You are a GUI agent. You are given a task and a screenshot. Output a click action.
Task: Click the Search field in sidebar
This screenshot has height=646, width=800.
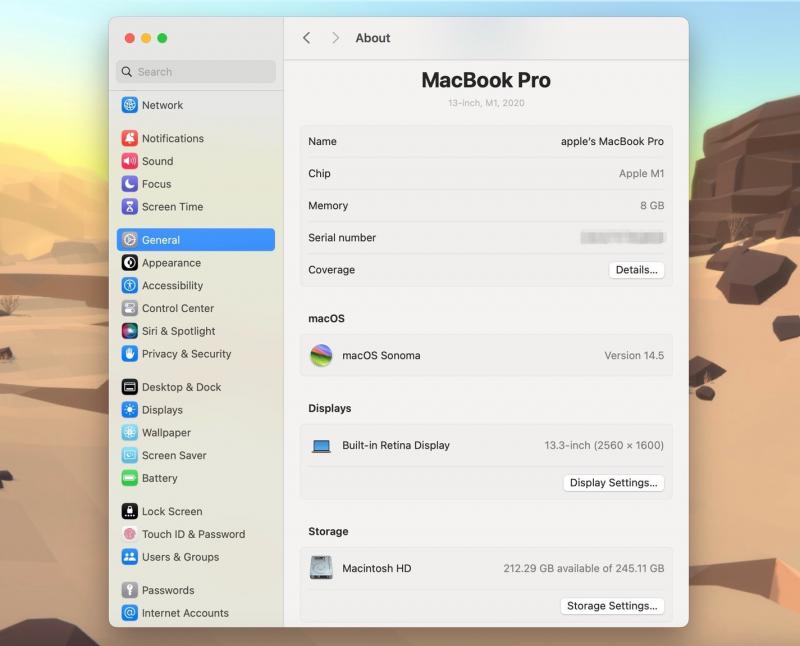click(x=196, y=72)
